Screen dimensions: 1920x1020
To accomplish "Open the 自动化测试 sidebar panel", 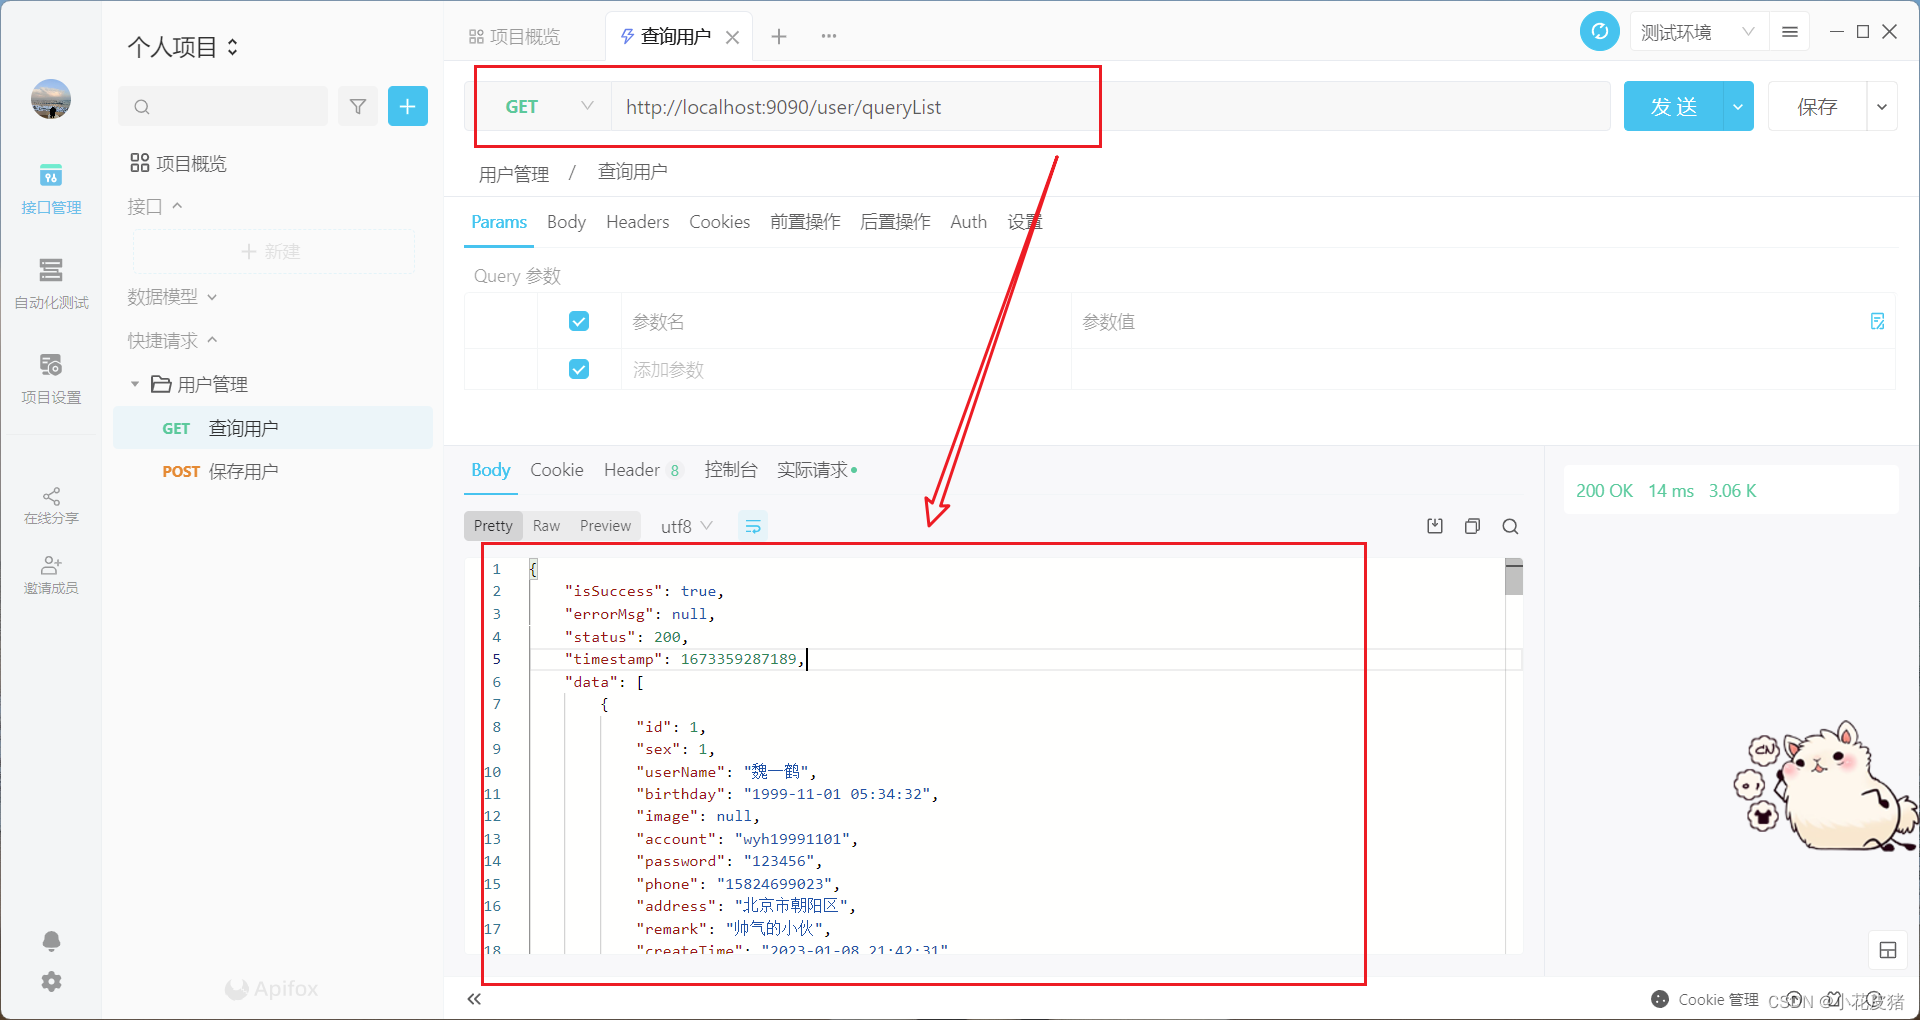I will pyautogui.click(x=51, y=285).
